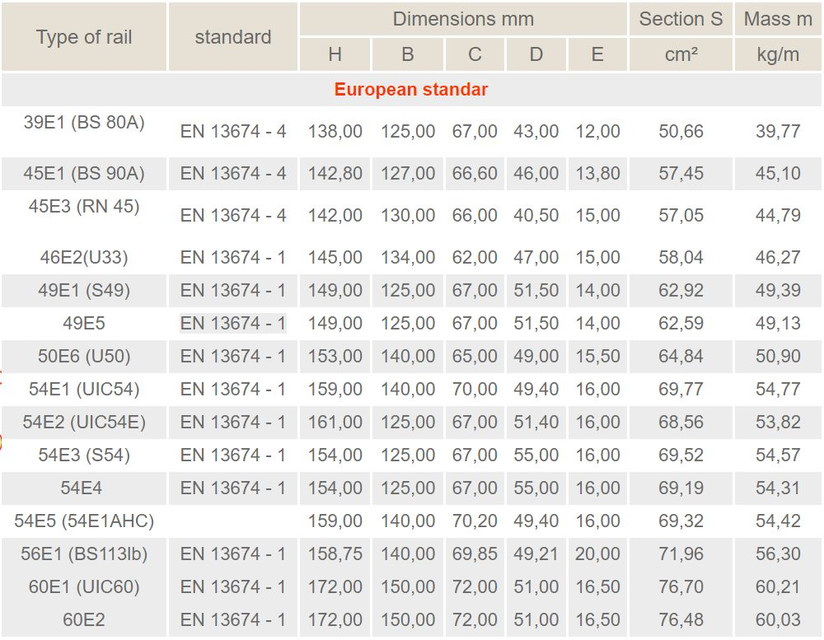The width and height of the screenshot is (824, 640).
Task: Select the "56E1 (BS113lb)" rail type
Action: 84,554
